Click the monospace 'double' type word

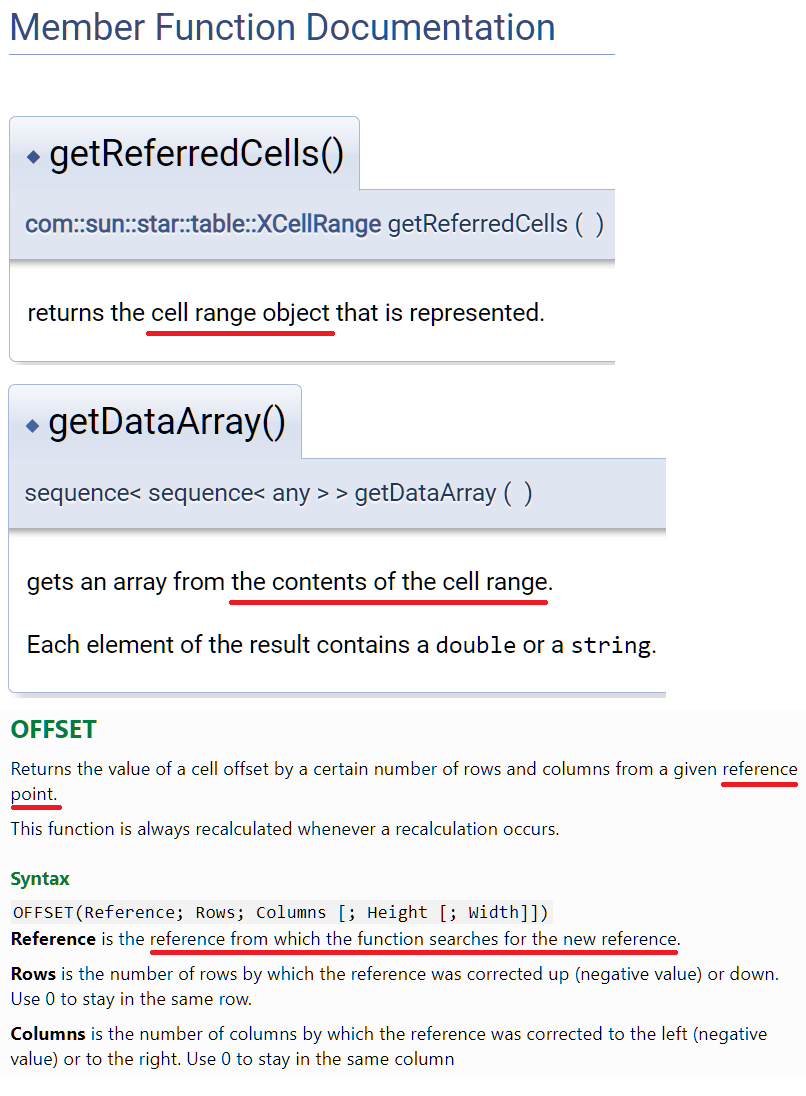coord(475,645)
